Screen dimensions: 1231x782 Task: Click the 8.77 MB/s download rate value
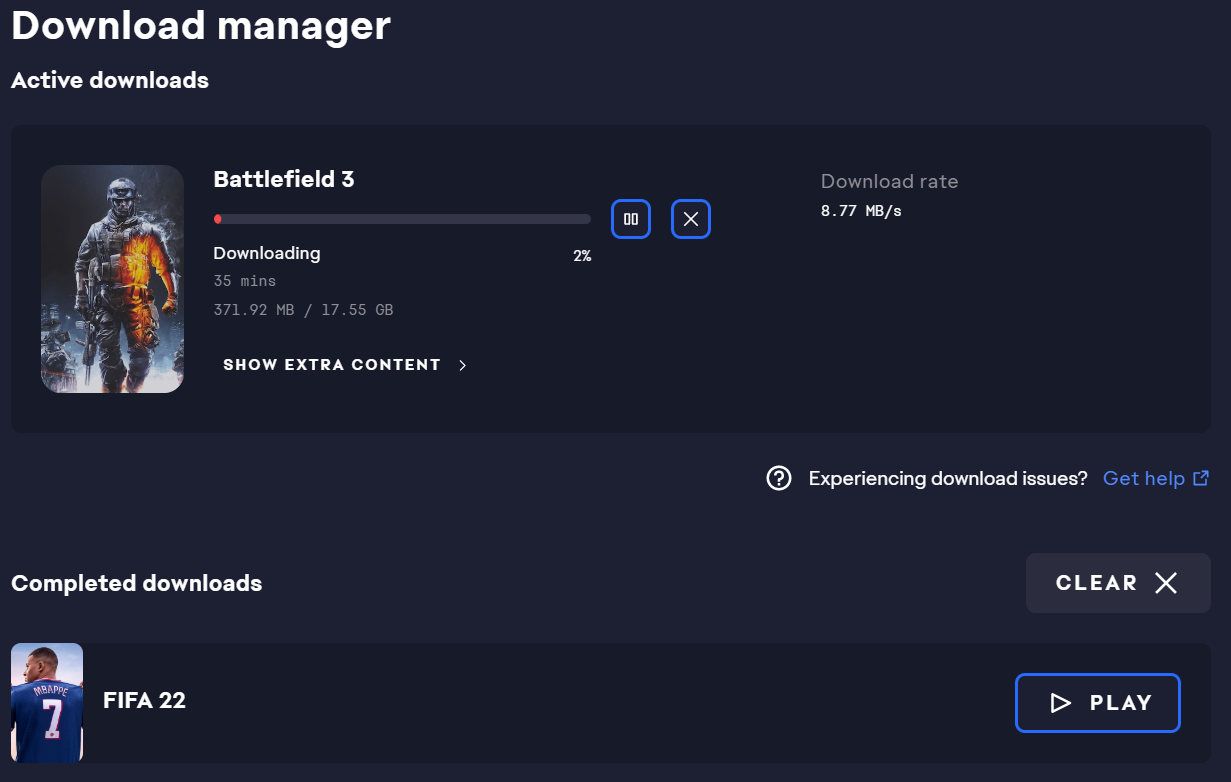[x=861, y=211]
